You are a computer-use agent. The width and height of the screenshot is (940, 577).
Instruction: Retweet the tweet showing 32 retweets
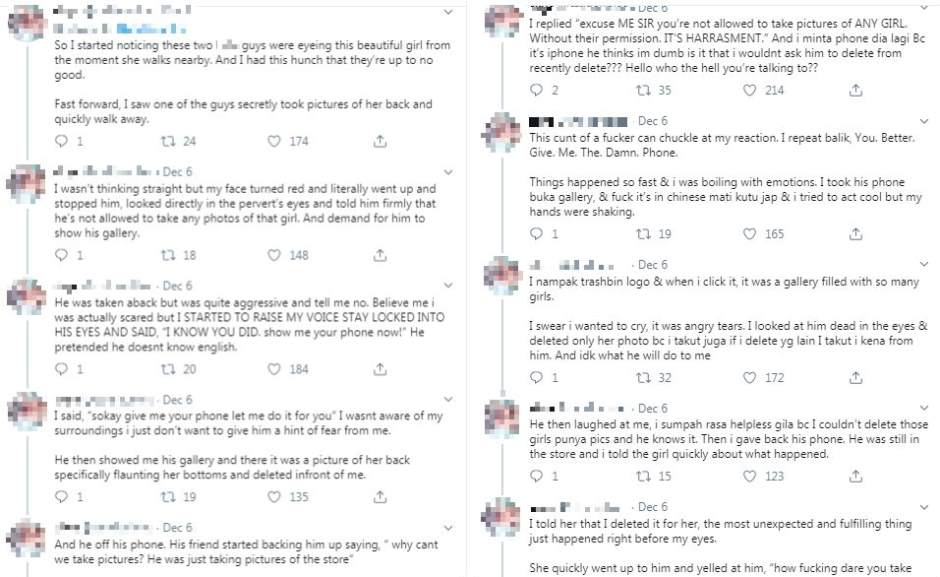644,378
